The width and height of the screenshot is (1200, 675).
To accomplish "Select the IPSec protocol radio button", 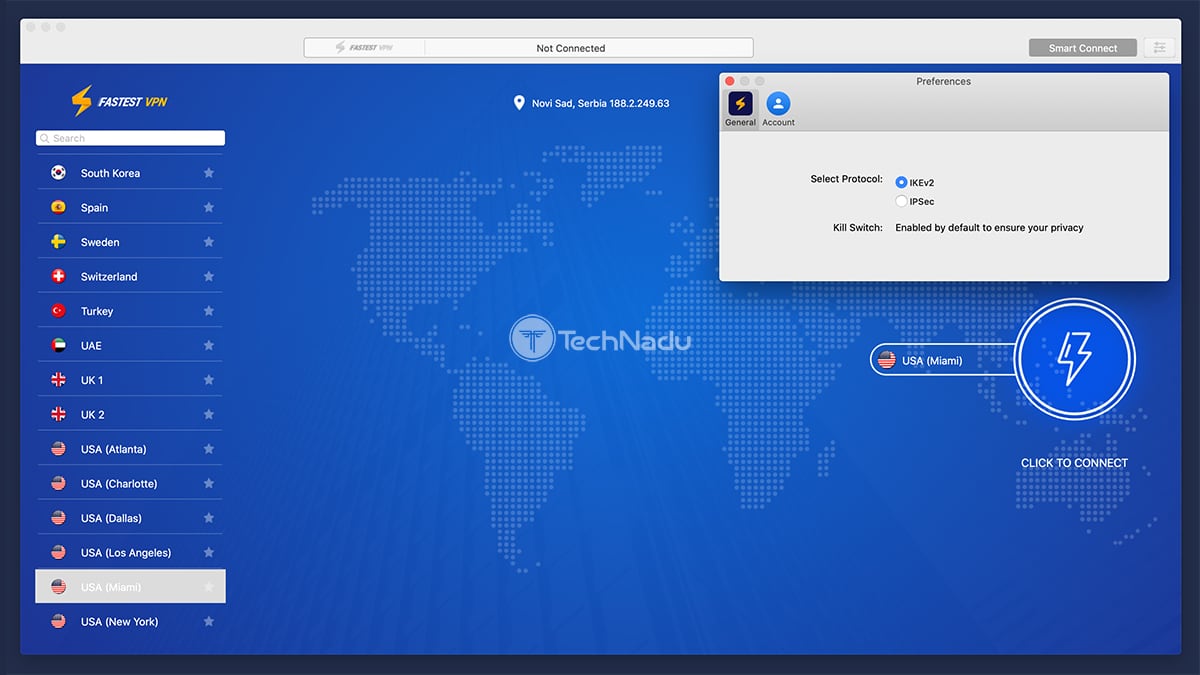I will [x=901, y=201].
